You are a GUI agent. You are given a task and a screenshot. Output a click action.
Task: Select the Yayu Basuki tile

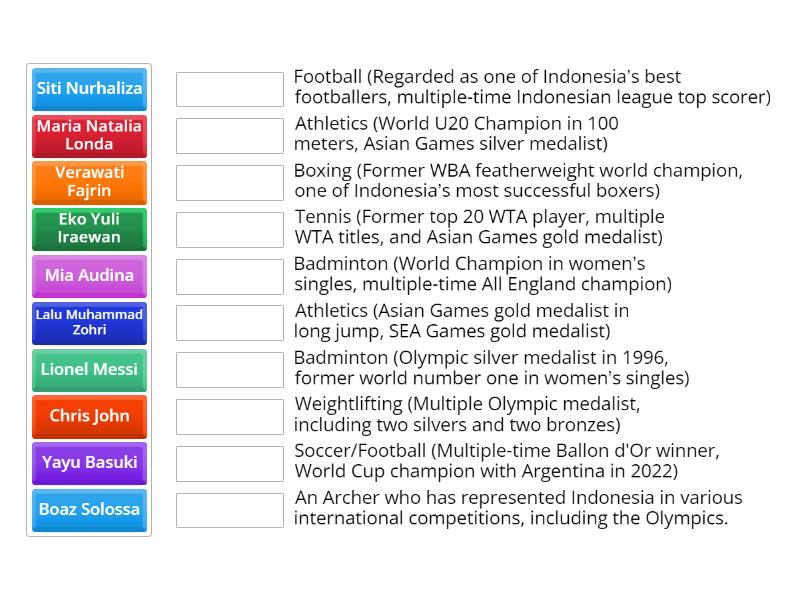(x=89, y=463)
